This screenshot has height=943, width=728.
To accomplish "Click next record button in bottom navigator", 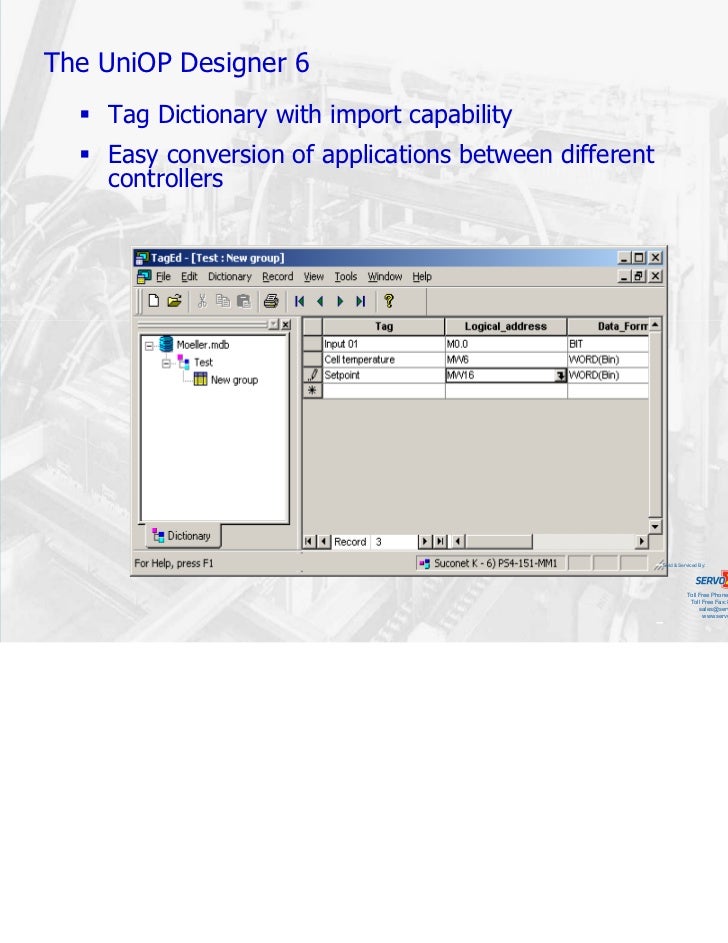I will tap(425, 541).
